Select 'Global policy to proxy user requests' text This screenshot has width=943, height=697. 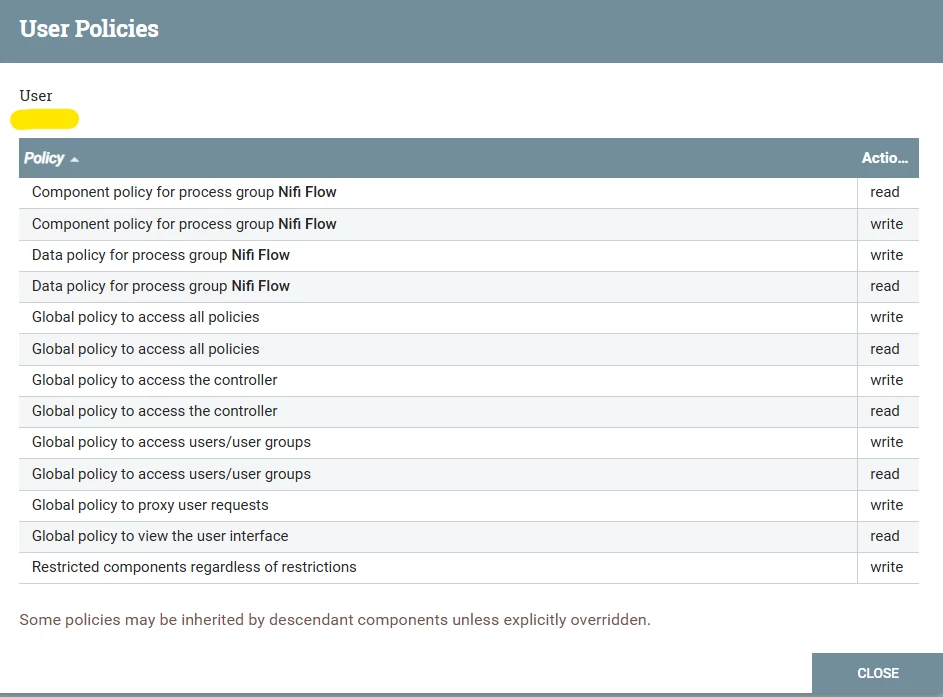pos(150,505)
